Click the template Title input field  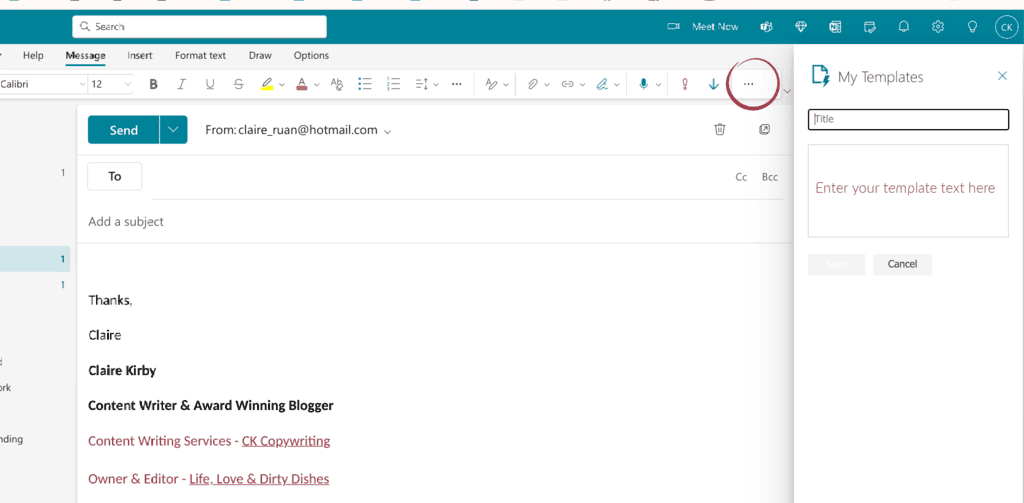click(908, 120)
